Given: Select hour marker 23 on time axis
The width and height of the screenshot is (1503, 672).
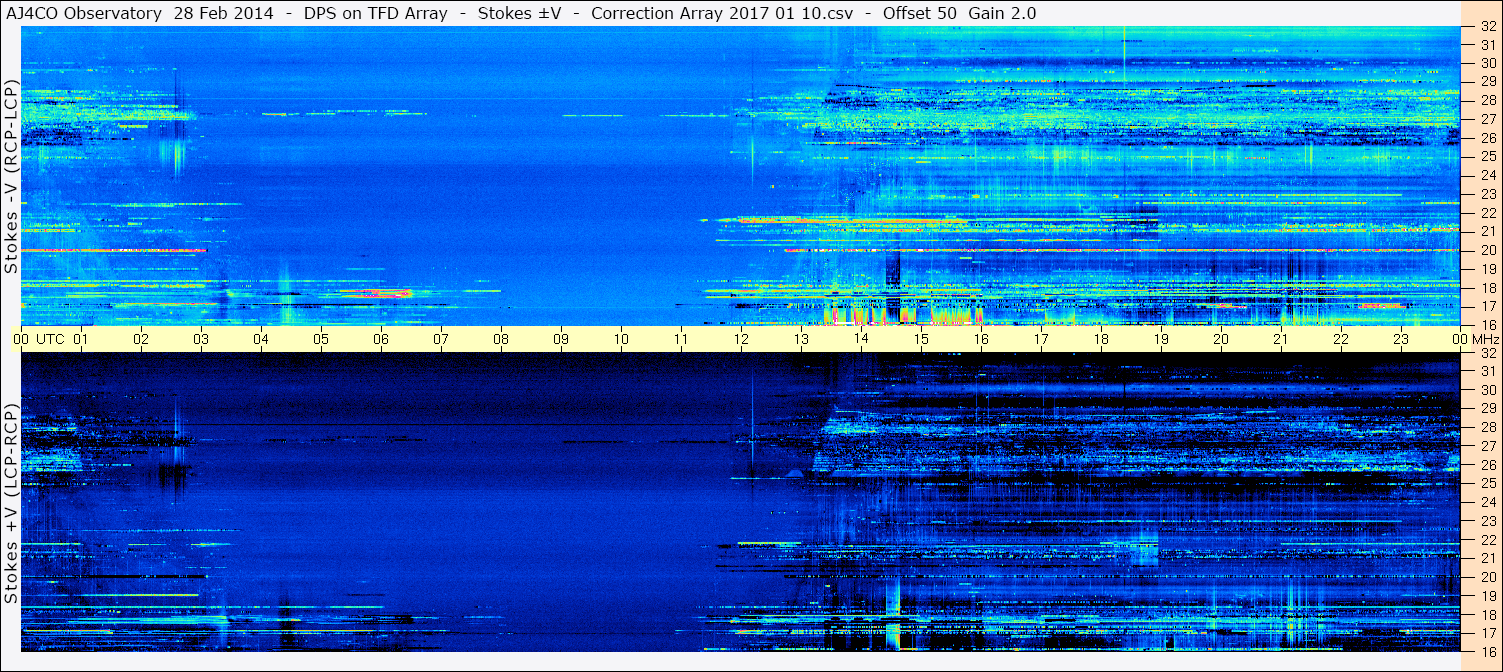Looking at the screenshot, I should (x=1401, y=339).
